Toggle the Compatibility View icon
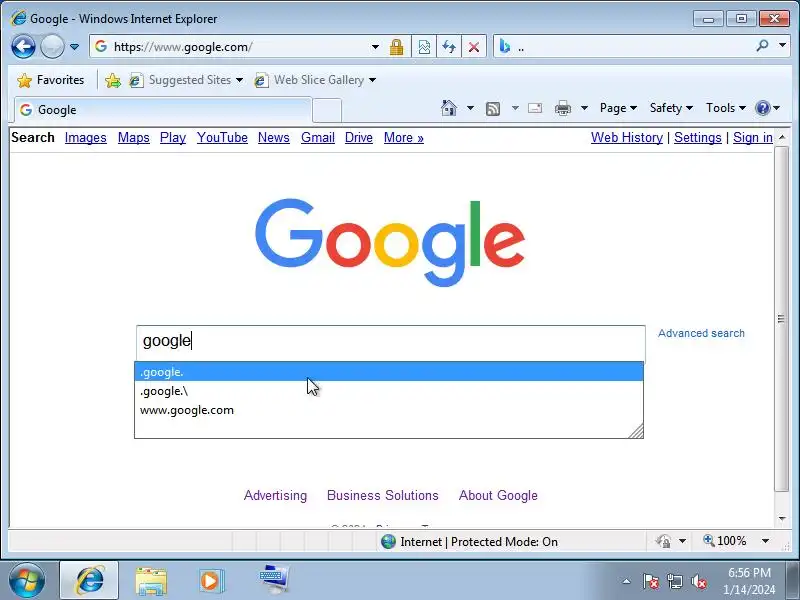The width and height of the screenshot is (800, 600). (x=424, y=47)
